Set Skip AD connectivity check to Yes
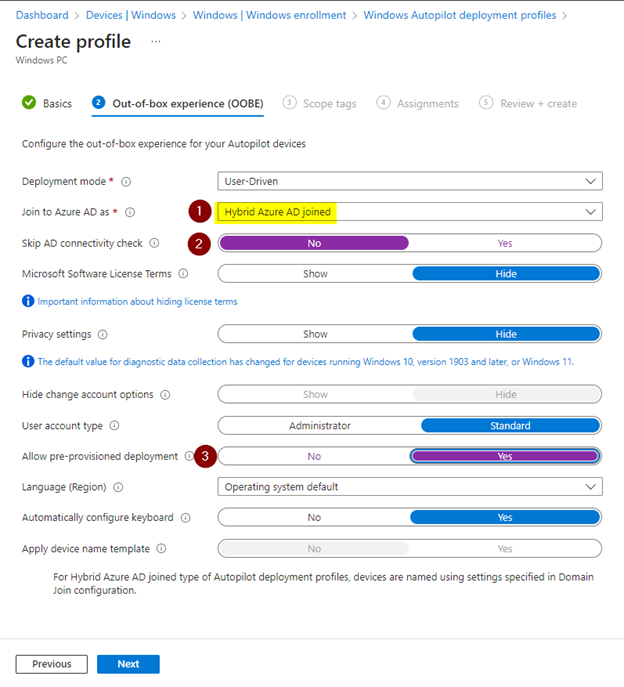The image size is (624, 687). point(505,243)
